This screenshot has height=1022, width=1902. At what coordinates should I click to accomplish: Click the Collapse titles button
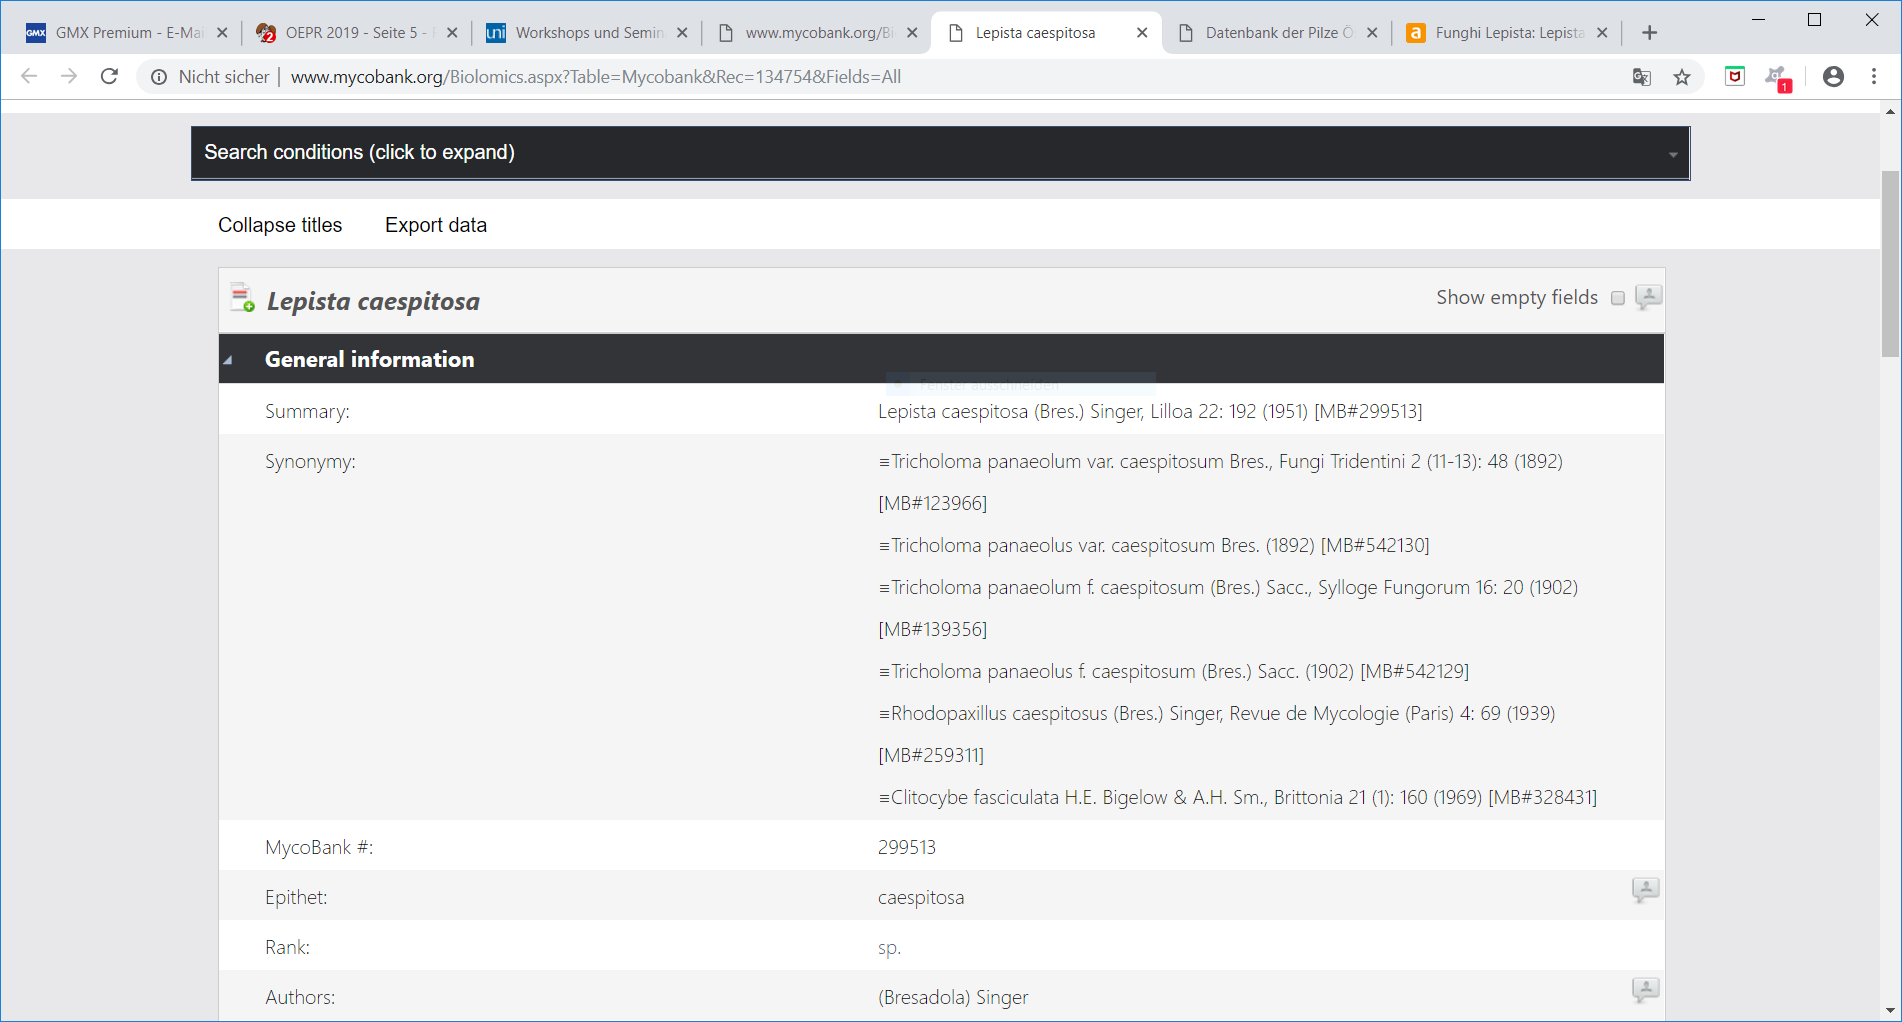[x=280, y=225]
